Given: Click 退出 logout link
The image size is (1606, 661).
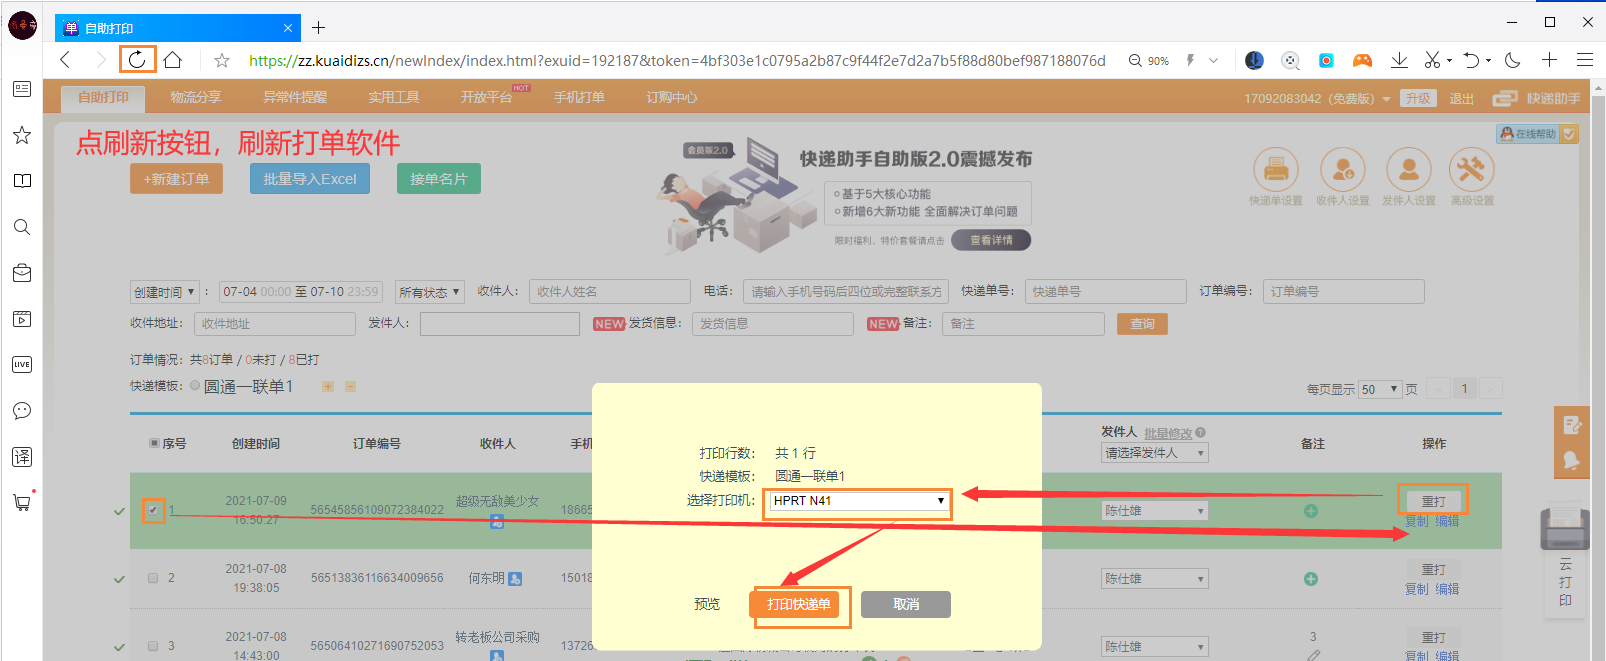Looking at the screenshot, I should (x=1462, y=98).
